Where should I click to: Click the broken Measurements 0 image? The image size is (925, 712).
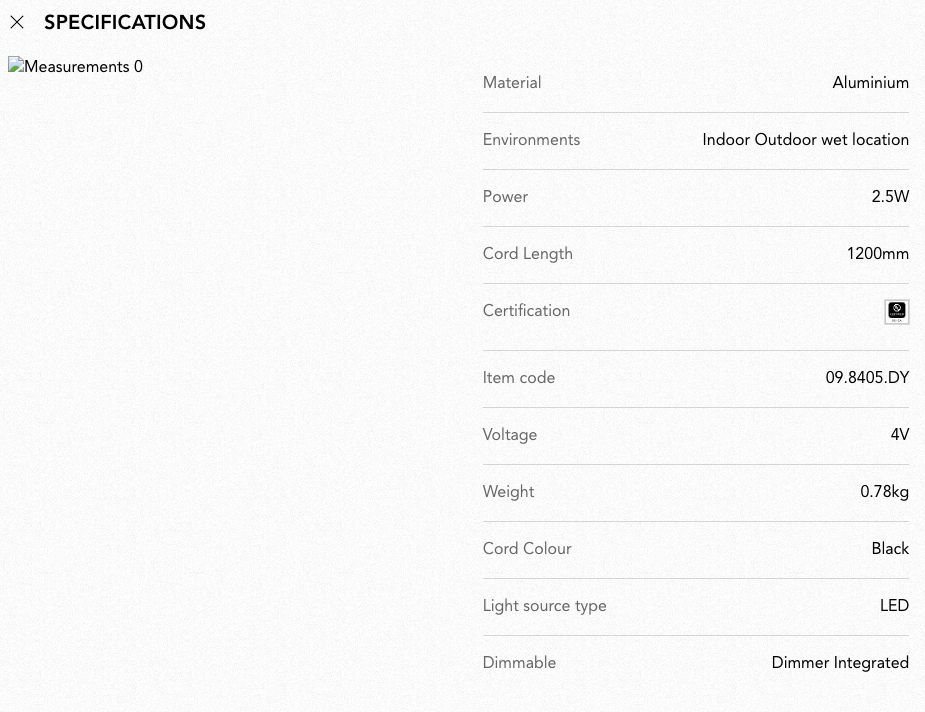point(76,66)
